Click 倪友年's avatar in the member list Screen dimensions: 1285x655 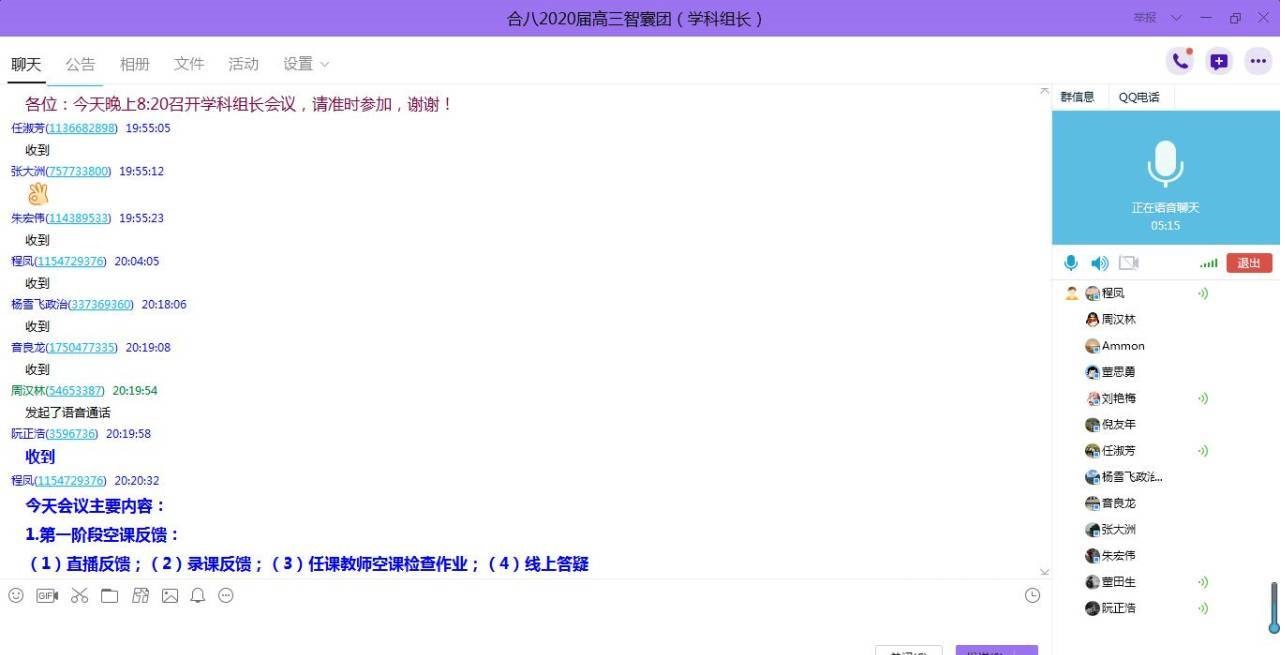(x=1092, y=425)
